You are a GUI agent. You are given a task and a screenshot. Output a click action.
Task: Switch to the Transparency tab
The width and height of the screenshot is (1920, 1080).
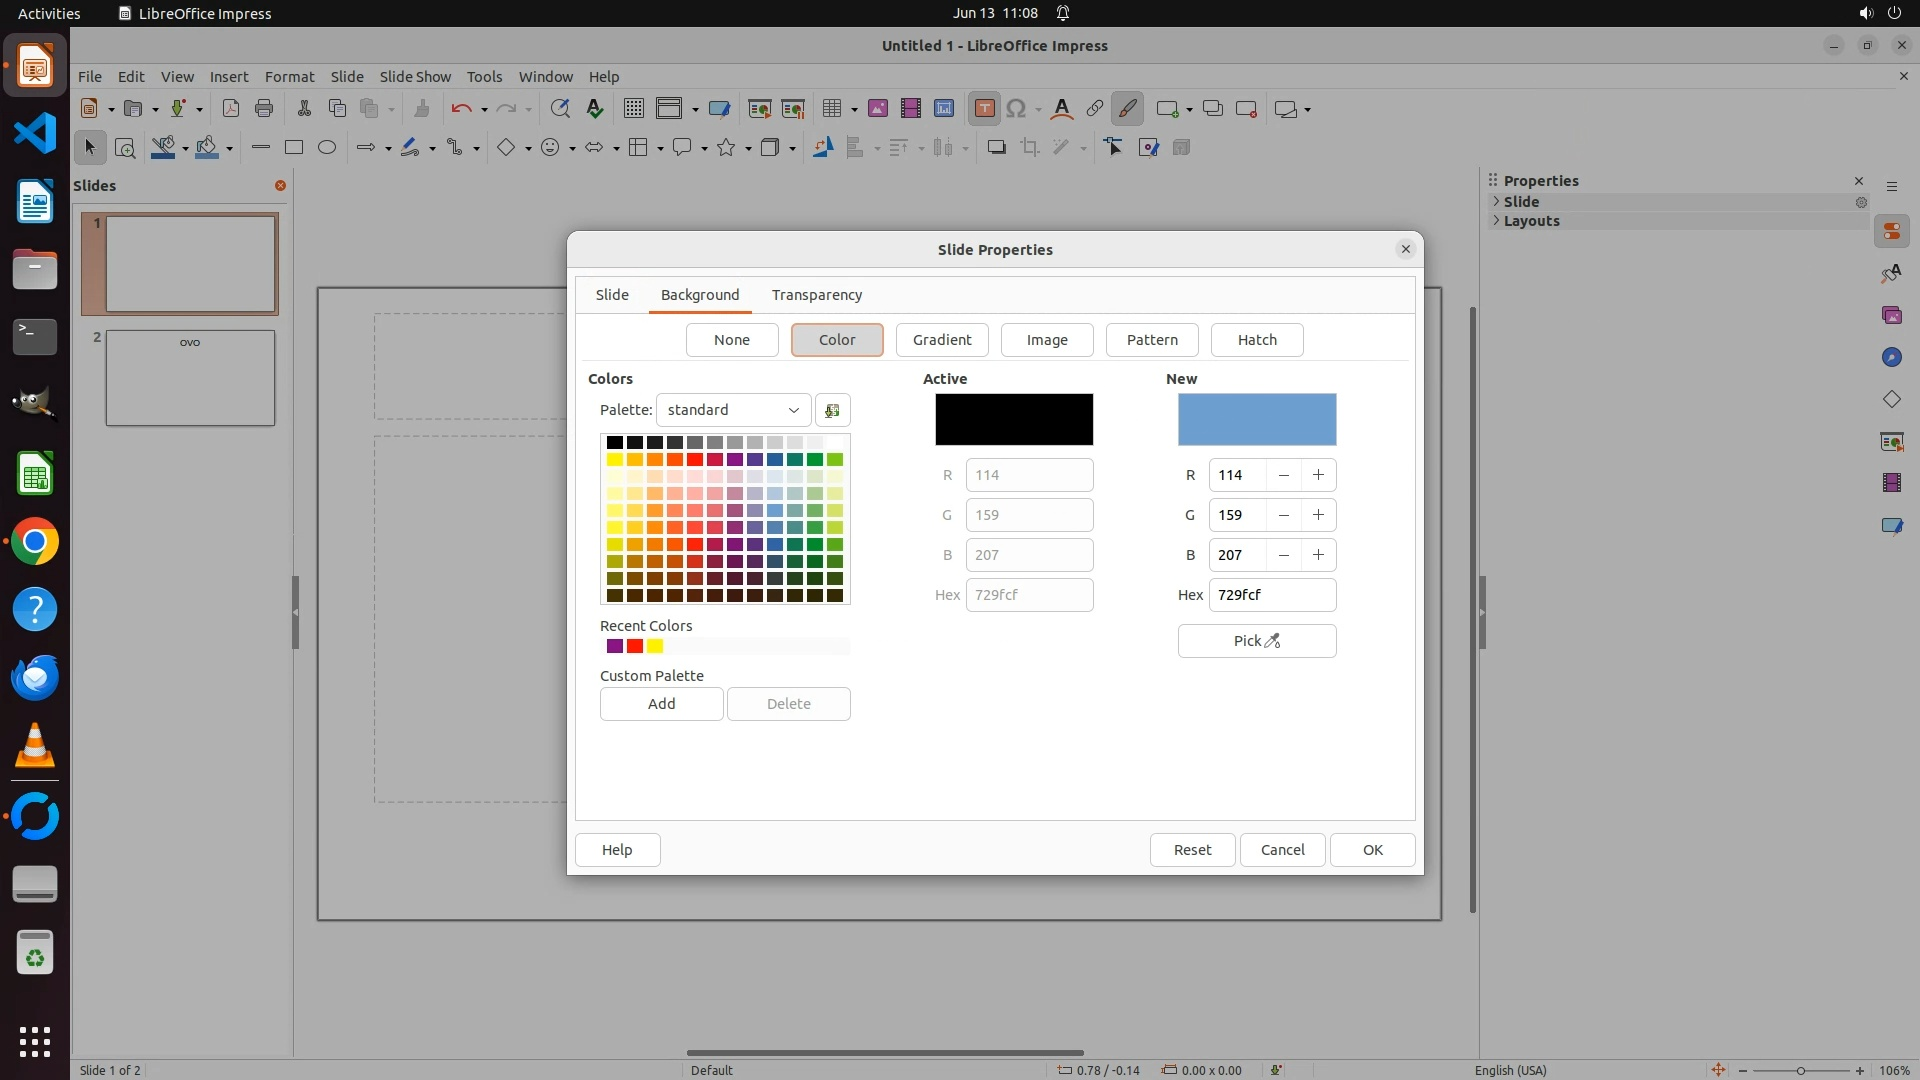(x=816, y=295)
